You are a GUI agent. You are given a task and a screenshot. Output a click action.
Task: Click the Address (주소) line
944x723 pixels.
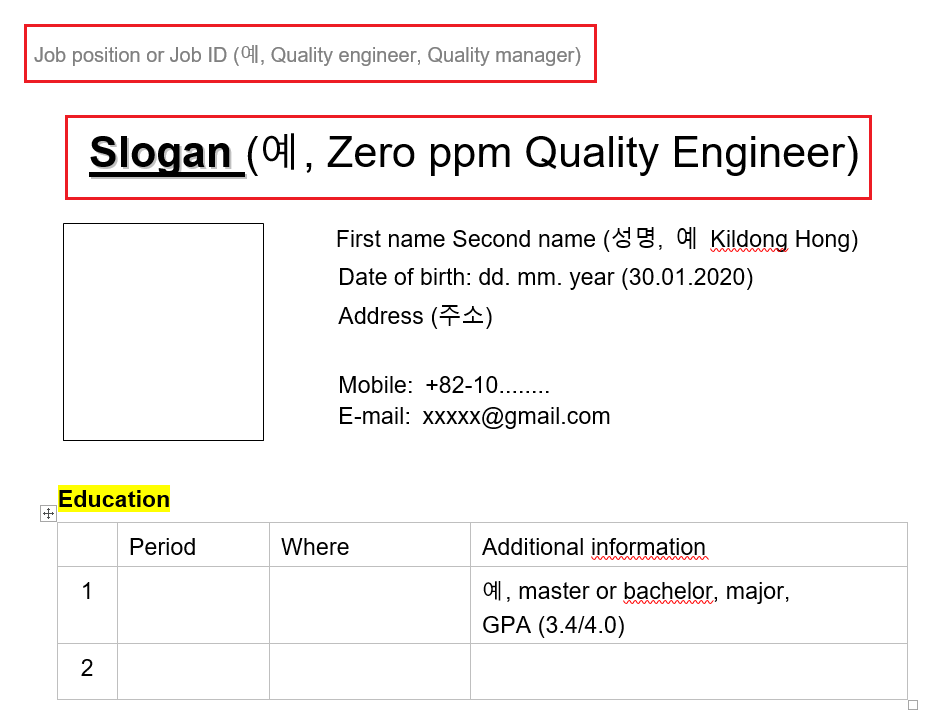click(415, 315)
